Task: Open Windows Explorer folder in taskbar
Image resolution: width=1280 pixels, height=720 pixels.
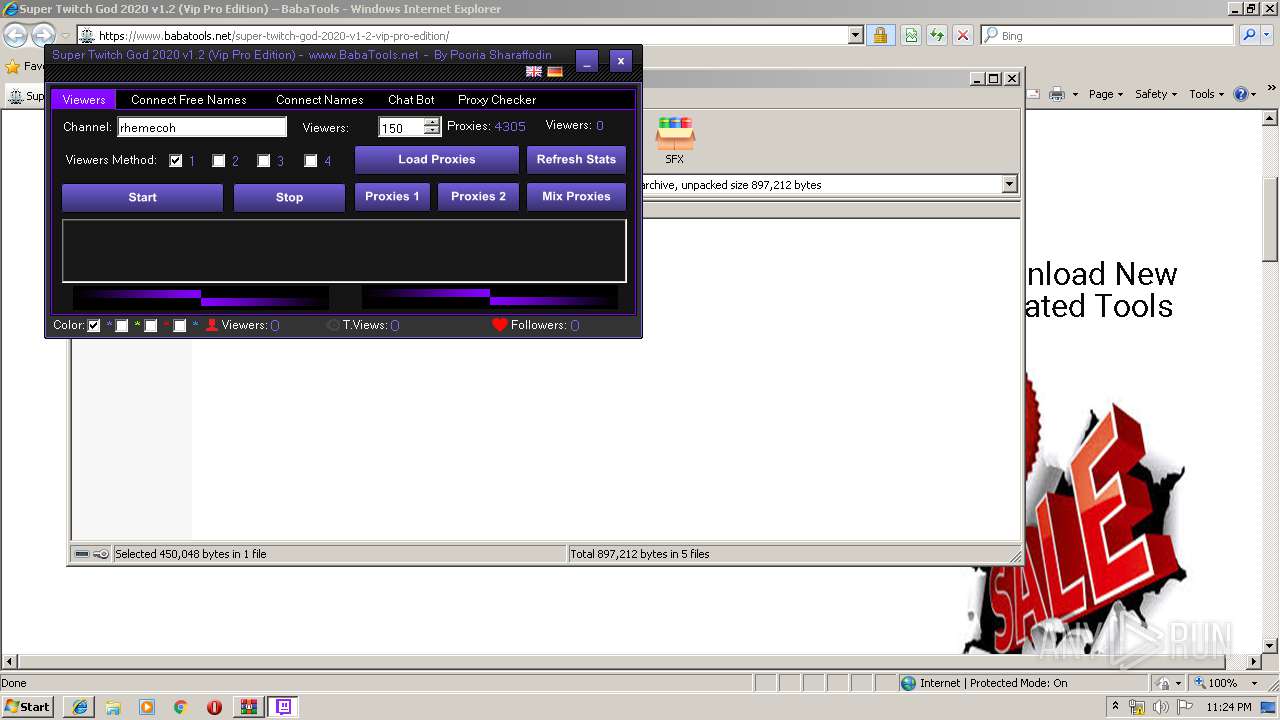Action: (113, 707)
